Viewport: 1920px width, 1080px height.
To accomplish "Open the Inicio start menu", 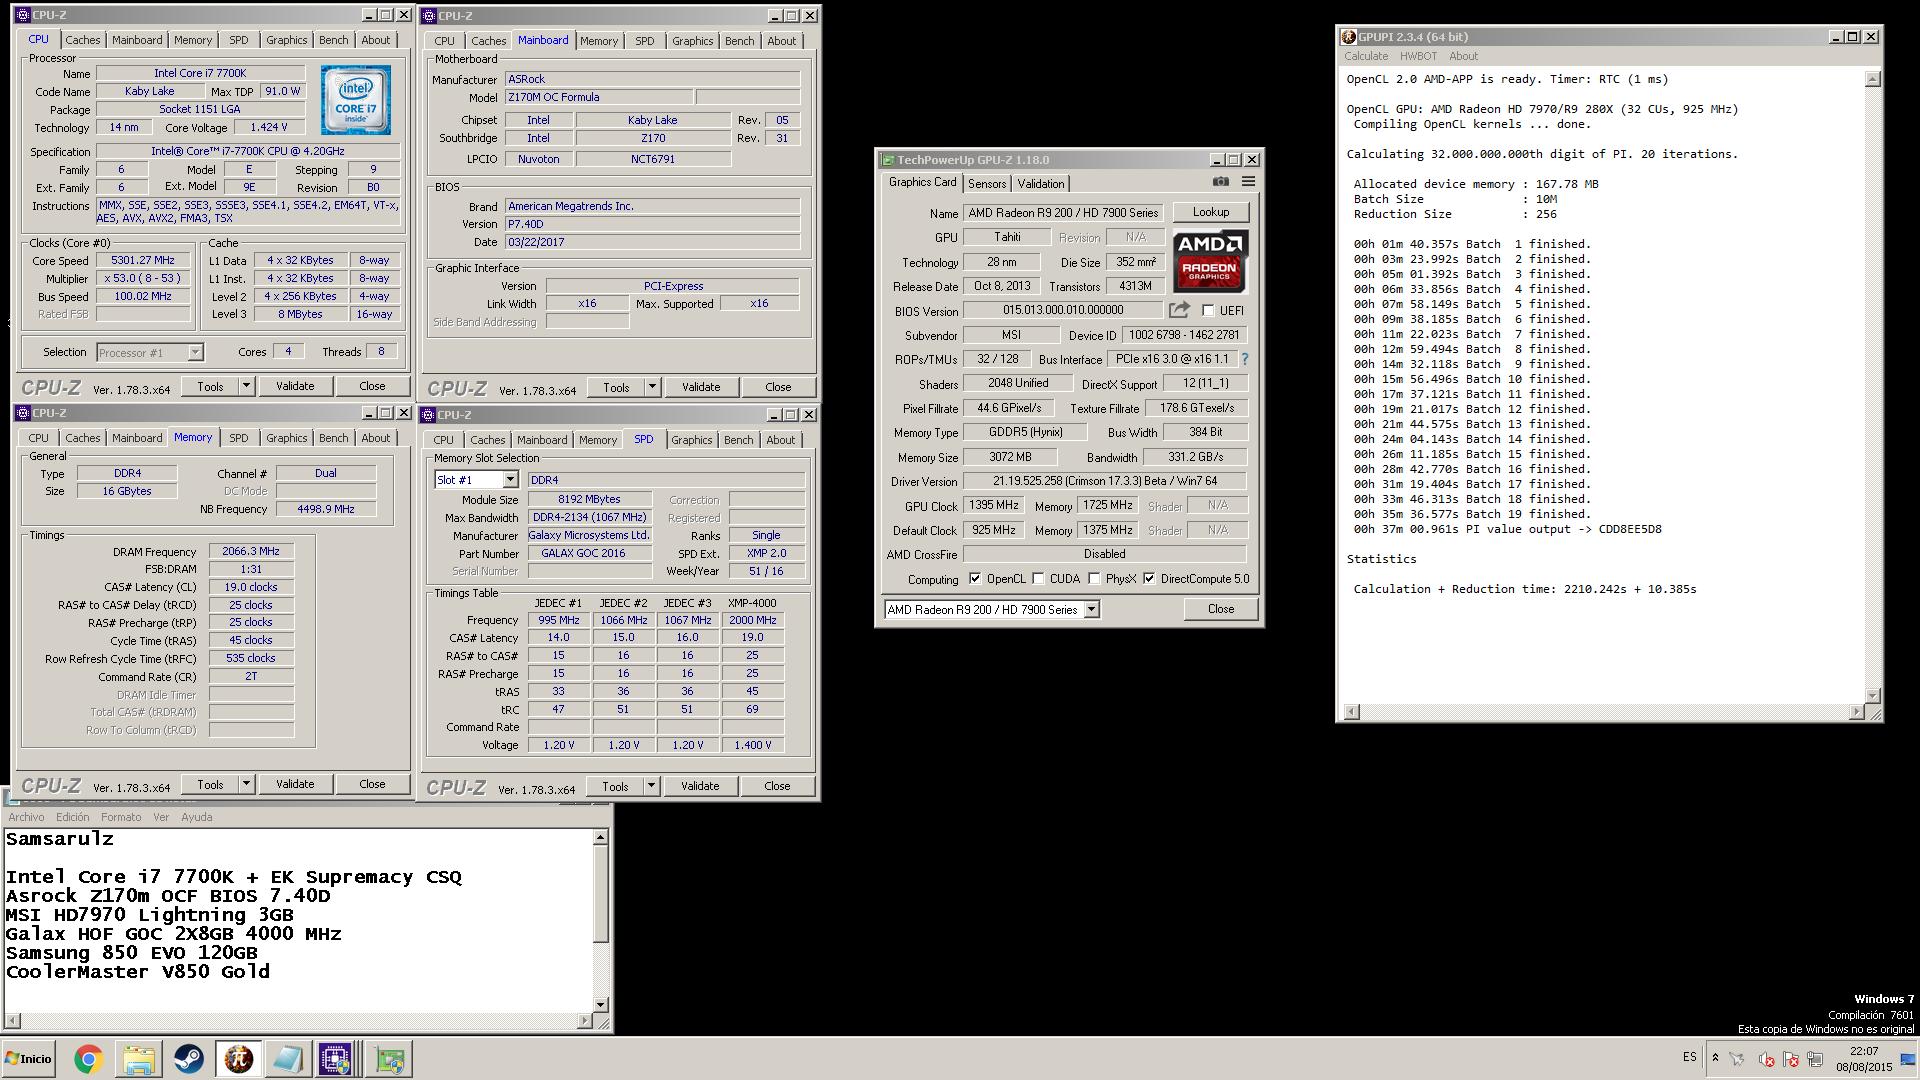I will [x=28, y=1059].
